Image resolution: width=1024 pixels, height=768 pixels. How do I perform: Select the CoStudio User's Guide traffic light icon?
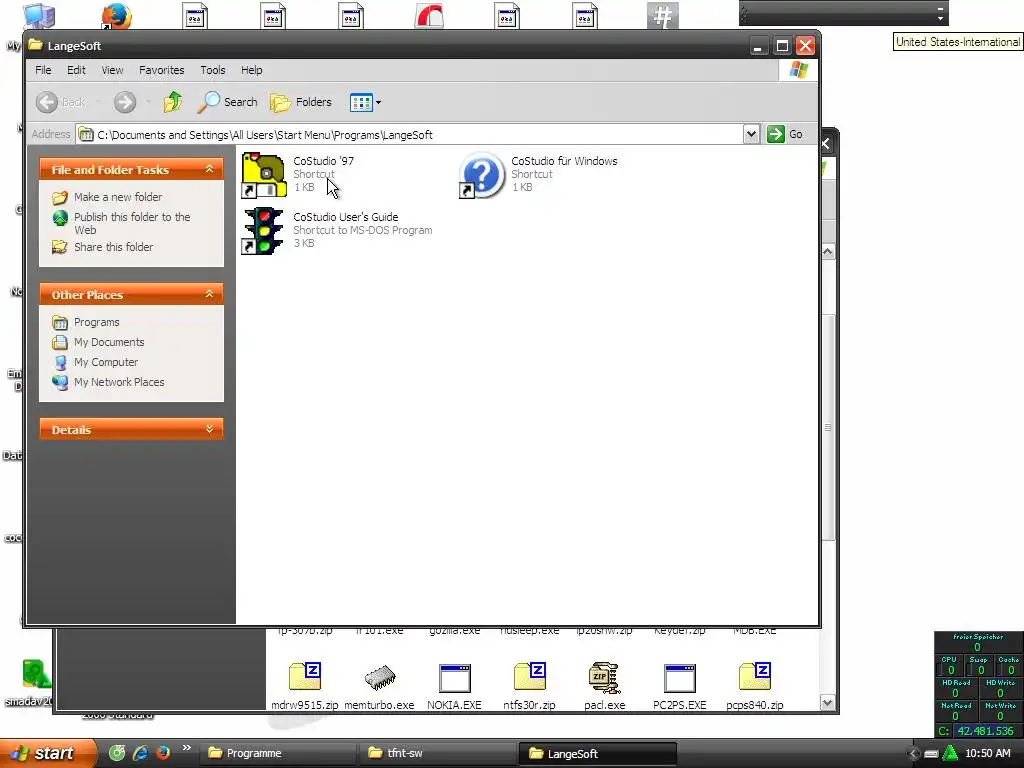tap(263, 231)
